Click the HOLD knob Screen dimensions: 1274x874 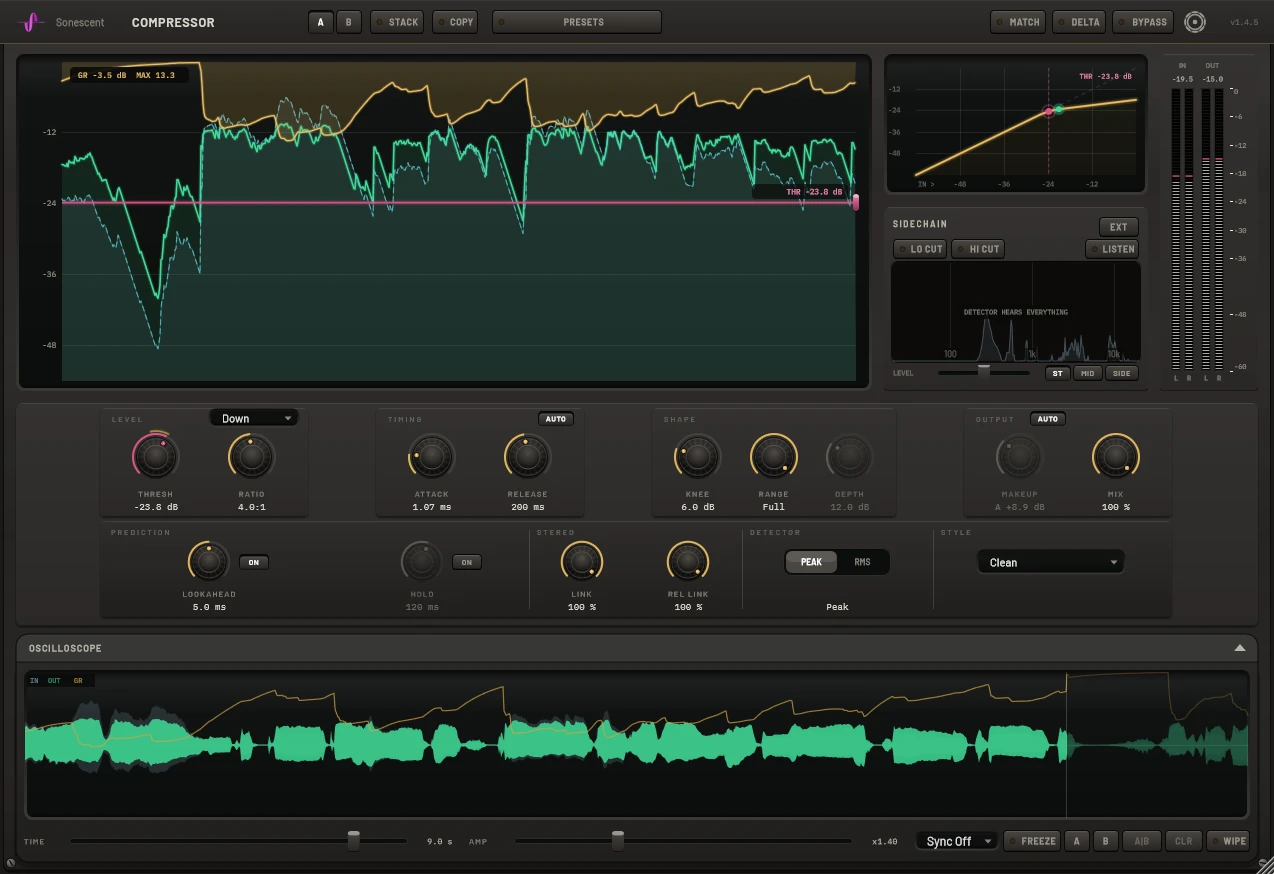[x=422, y=562]
